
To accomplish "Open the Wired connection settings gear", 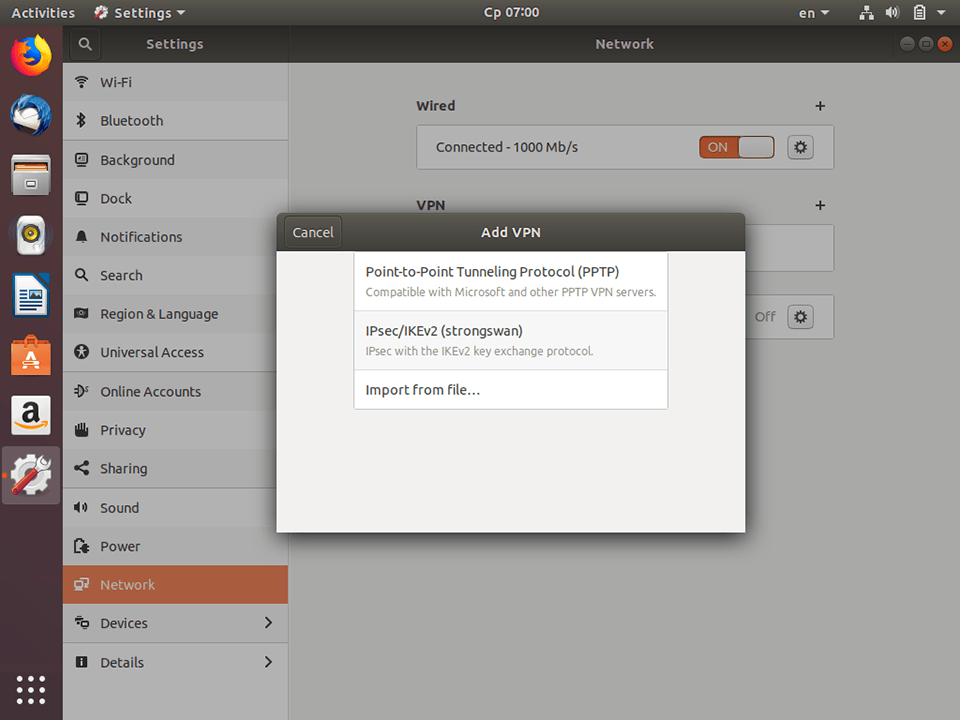I will [799, 147].
